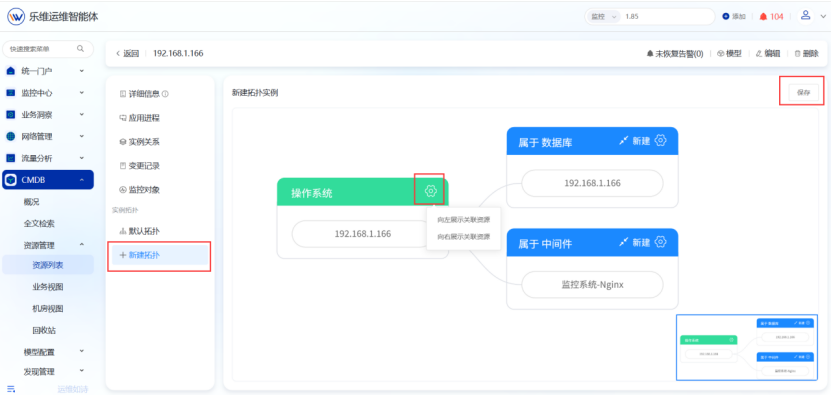This screenshot has width=831, height=396.
Task: Select 192.168.1.166 instance in 数据库 card
Action: 592,183
